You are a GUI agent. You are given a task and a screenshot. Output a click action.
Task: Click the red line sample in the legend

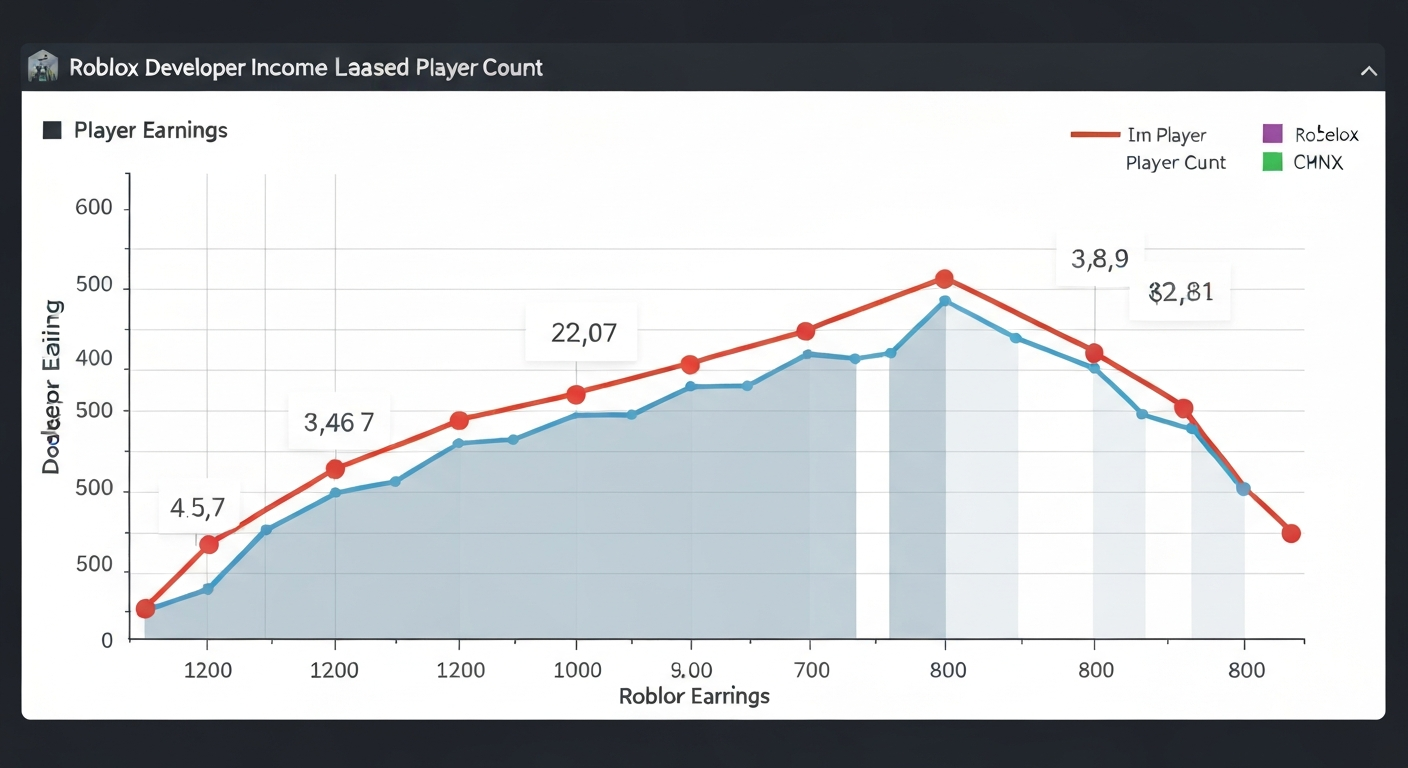(1094, 134)
